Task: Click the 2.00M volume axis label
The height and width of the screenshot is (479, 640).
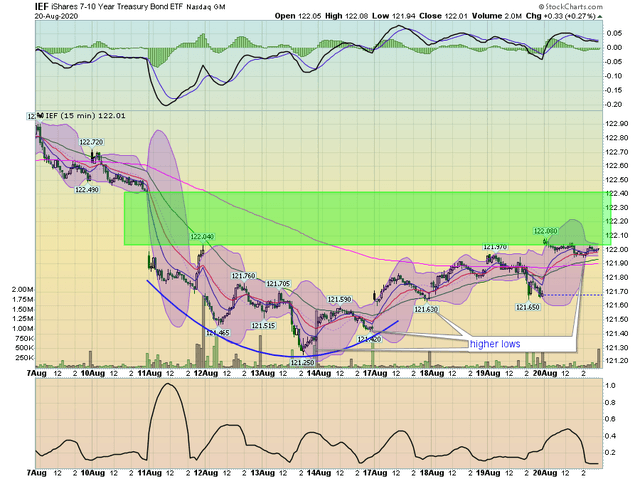Action: pos(22,290)
